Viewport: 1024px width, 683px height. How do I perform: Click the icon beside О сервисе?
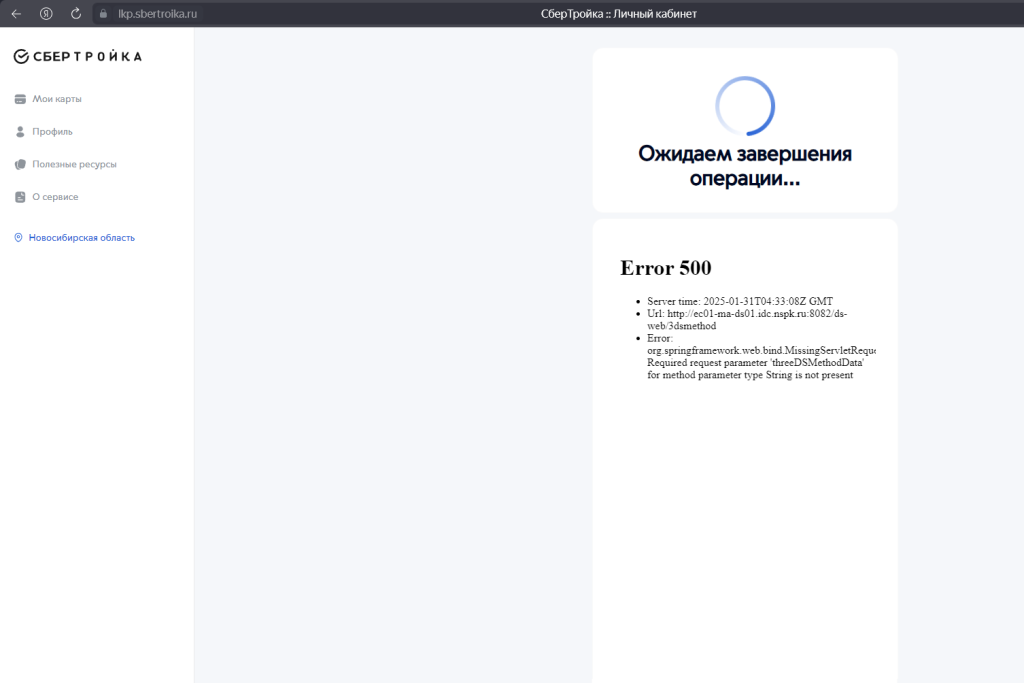pyautogui.click(x=20, y=197)
